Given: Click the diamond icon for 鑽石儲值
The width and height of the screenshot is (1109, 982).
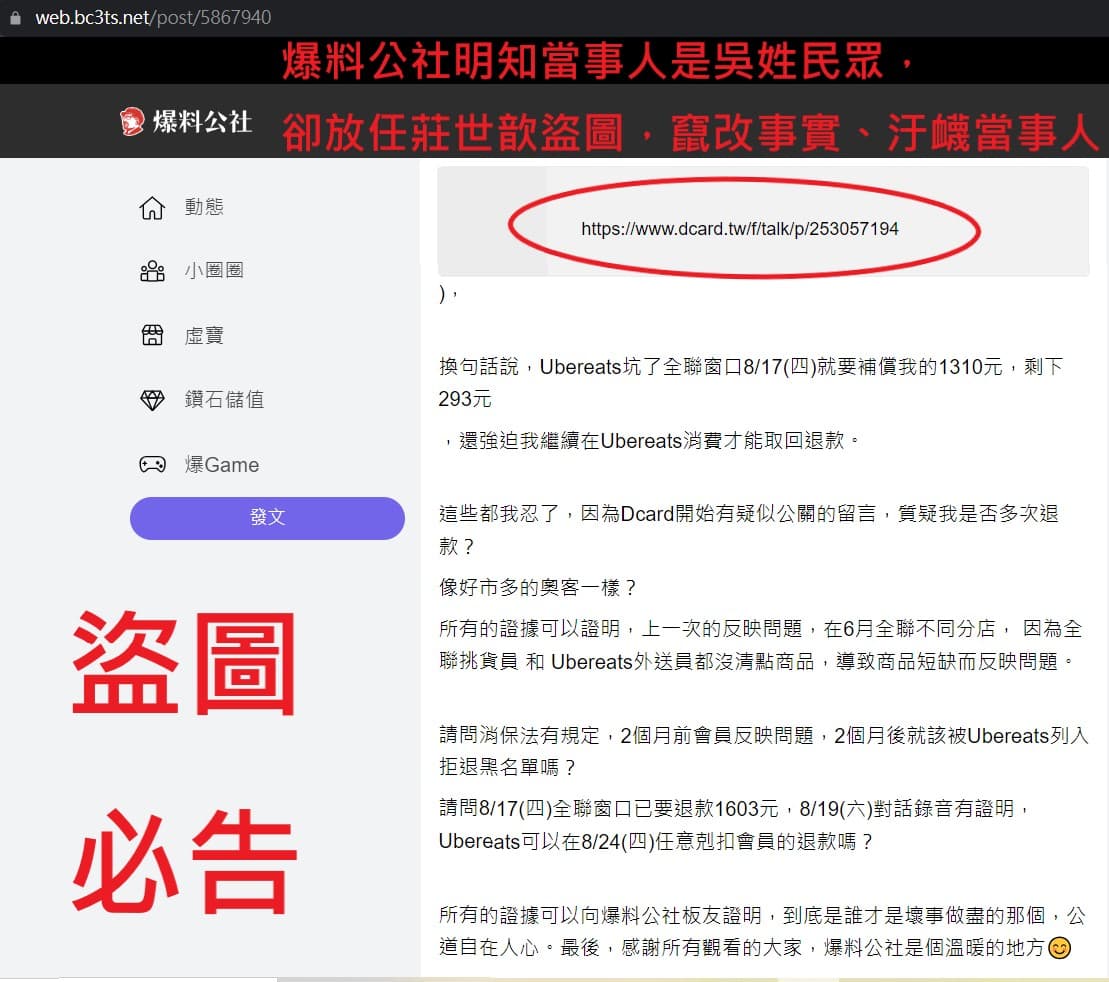Looking at the screenshot, I should click(152, 400).
